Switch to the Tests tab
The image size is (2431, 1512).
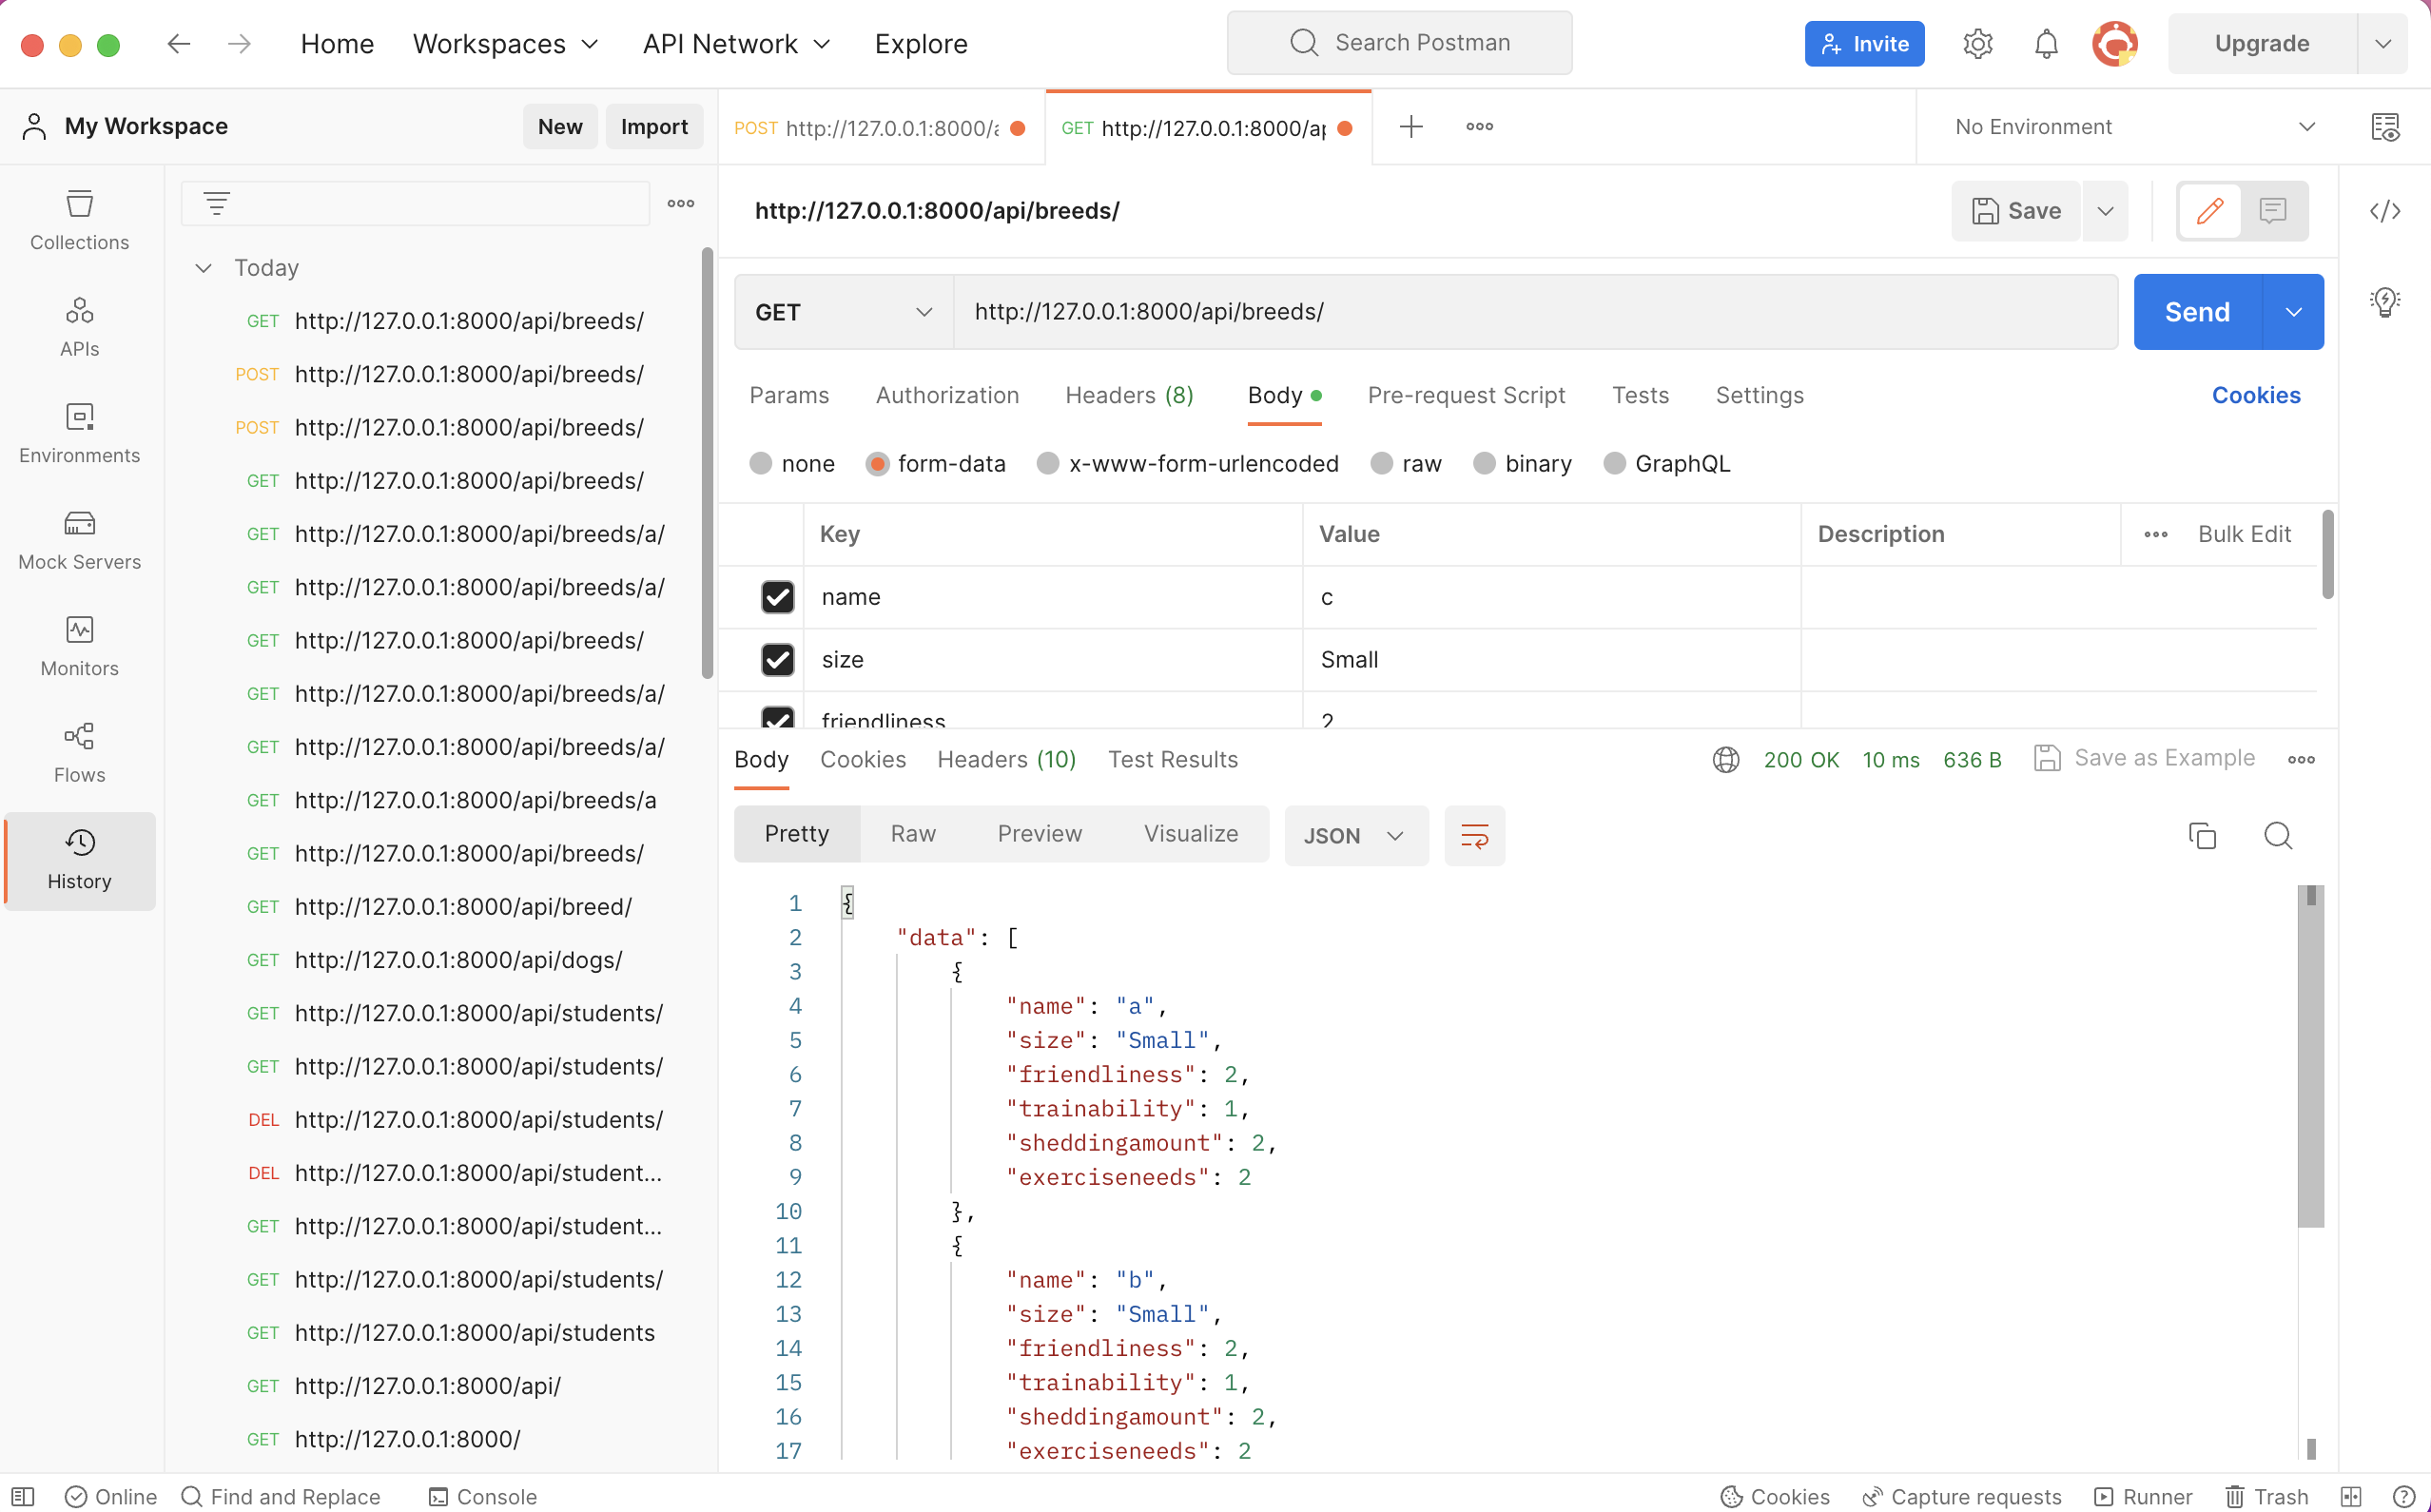pos(1639,394)
